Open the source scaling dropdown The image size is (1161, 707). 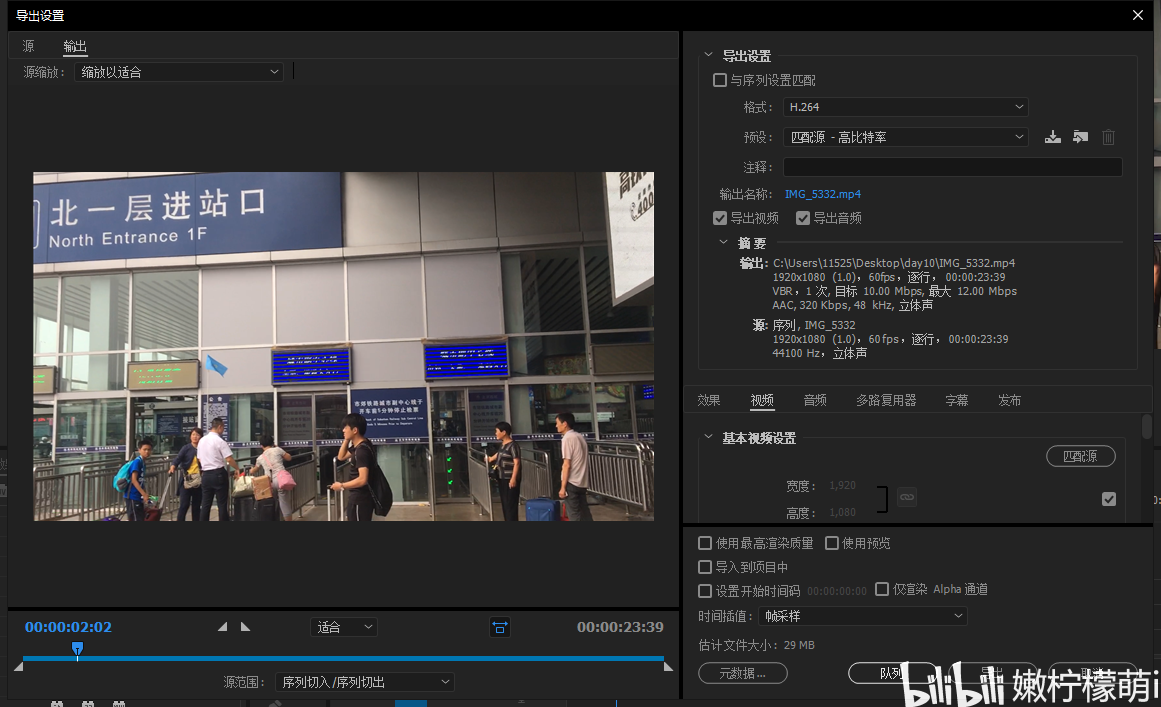point(178,72)
